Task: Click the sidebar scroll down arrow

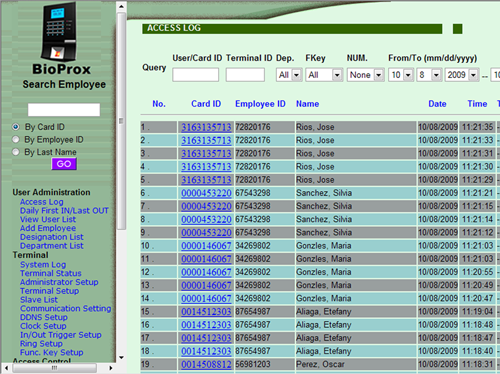Action: point(121,358)
